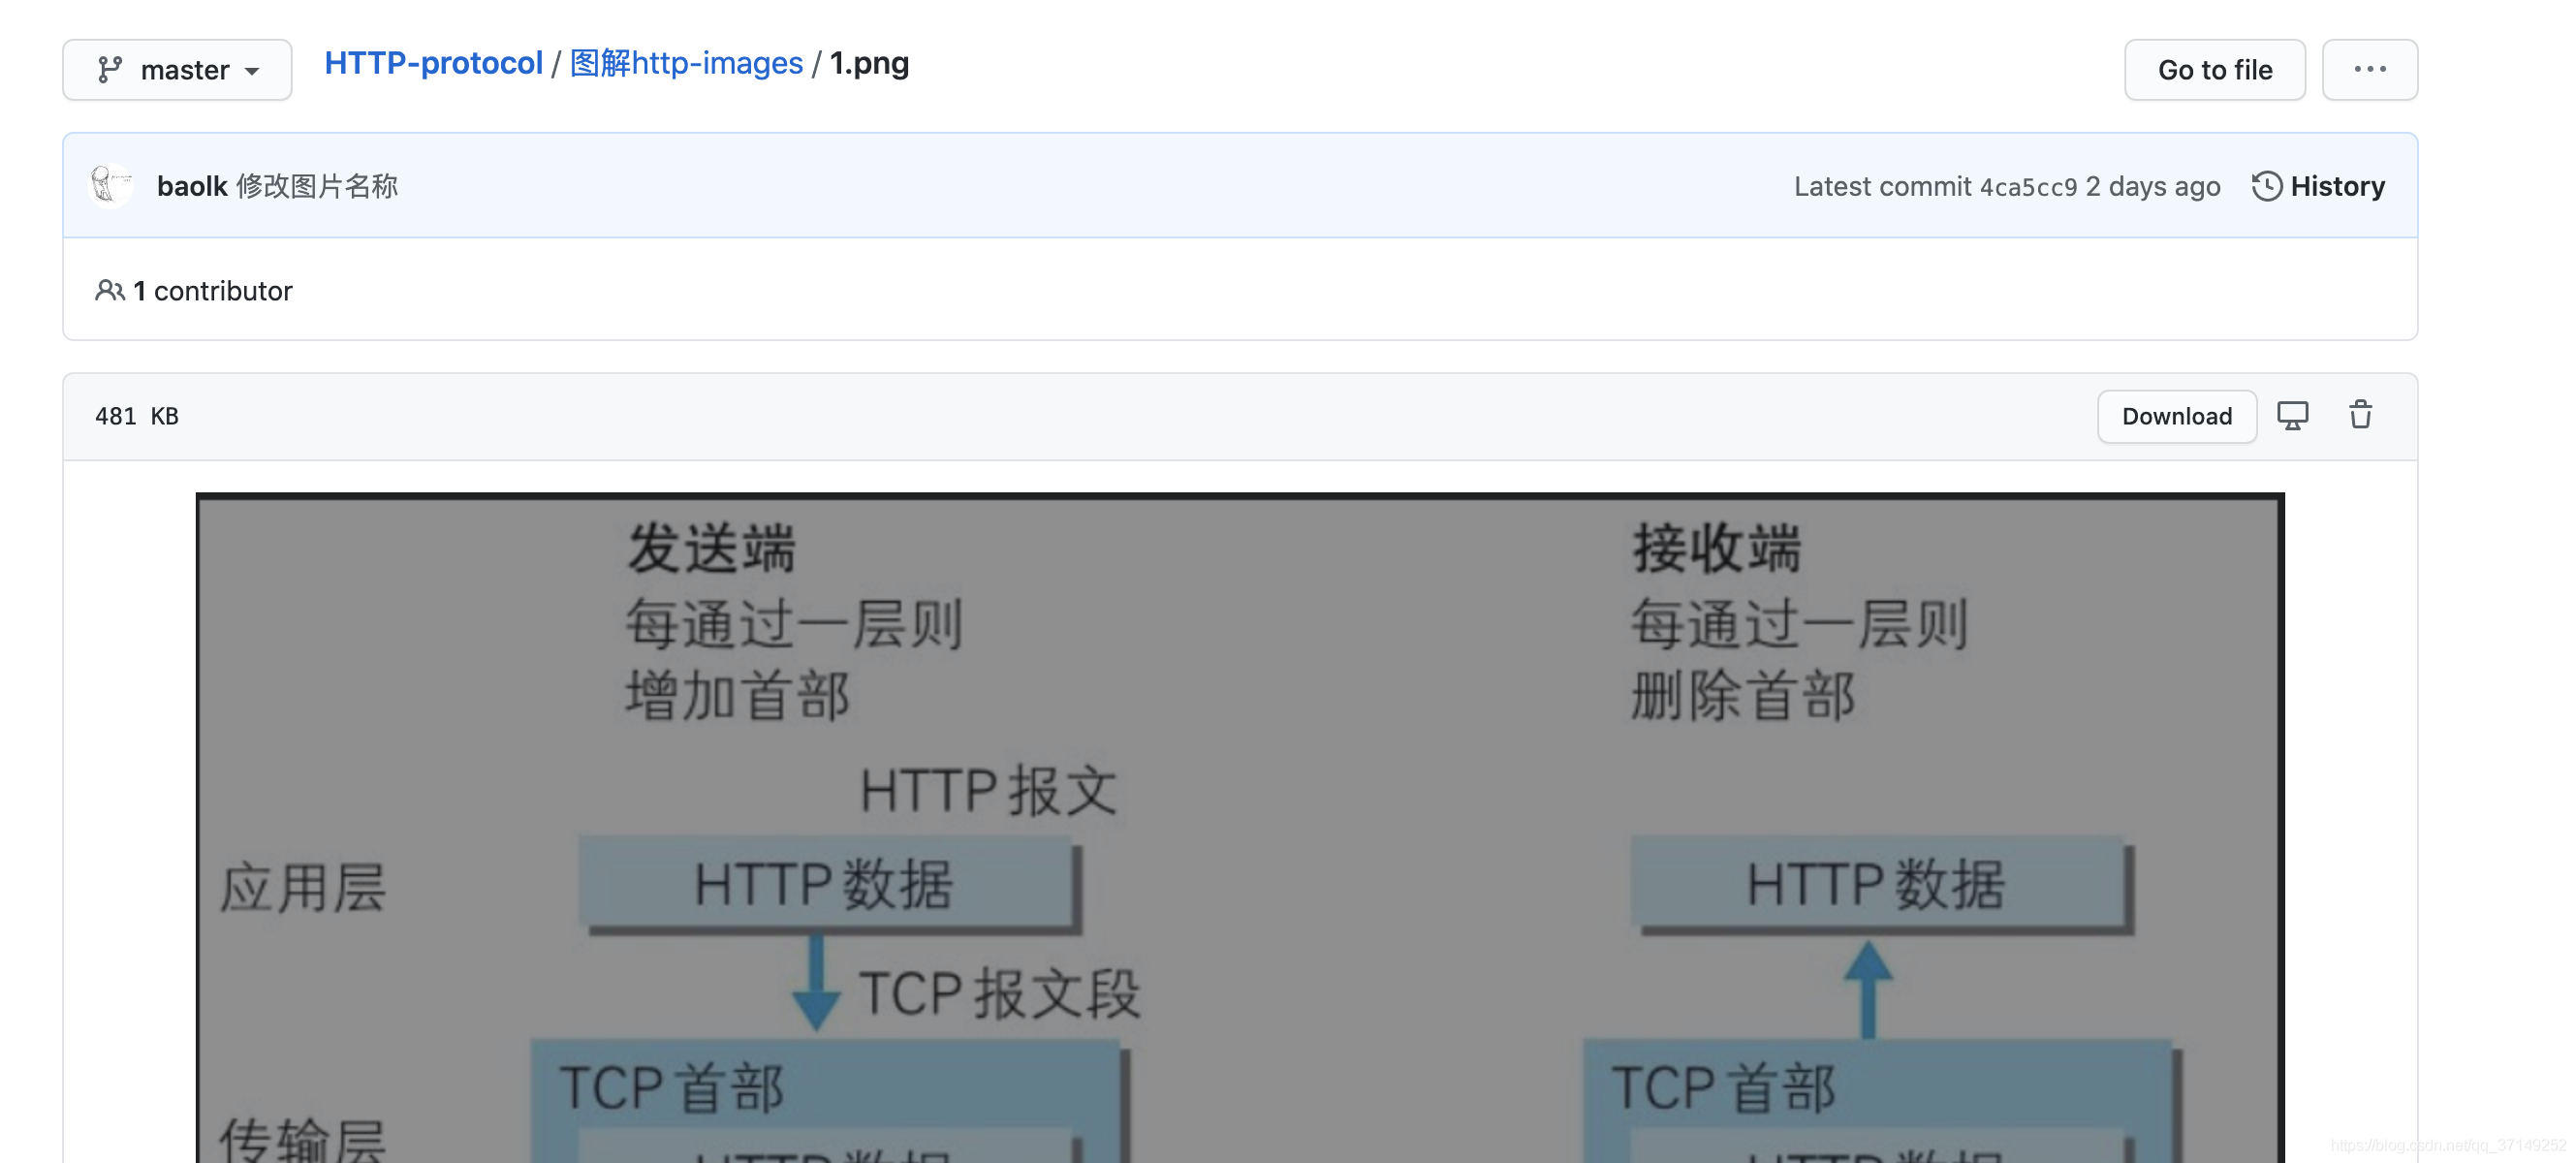Click the 1.png file name in breadcrumb
Screen dimensions: 2576x1163
point(869,63)
